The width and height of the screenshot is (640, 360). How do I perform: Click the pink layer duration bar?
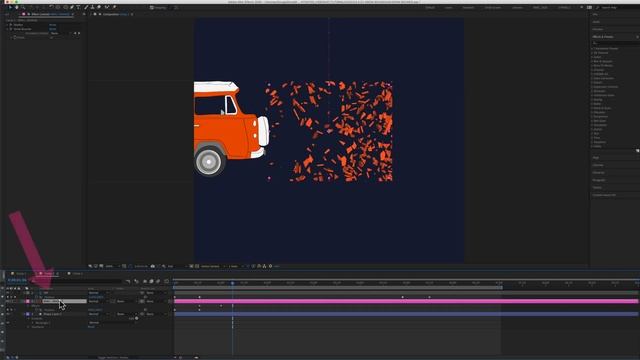[406, 301]
